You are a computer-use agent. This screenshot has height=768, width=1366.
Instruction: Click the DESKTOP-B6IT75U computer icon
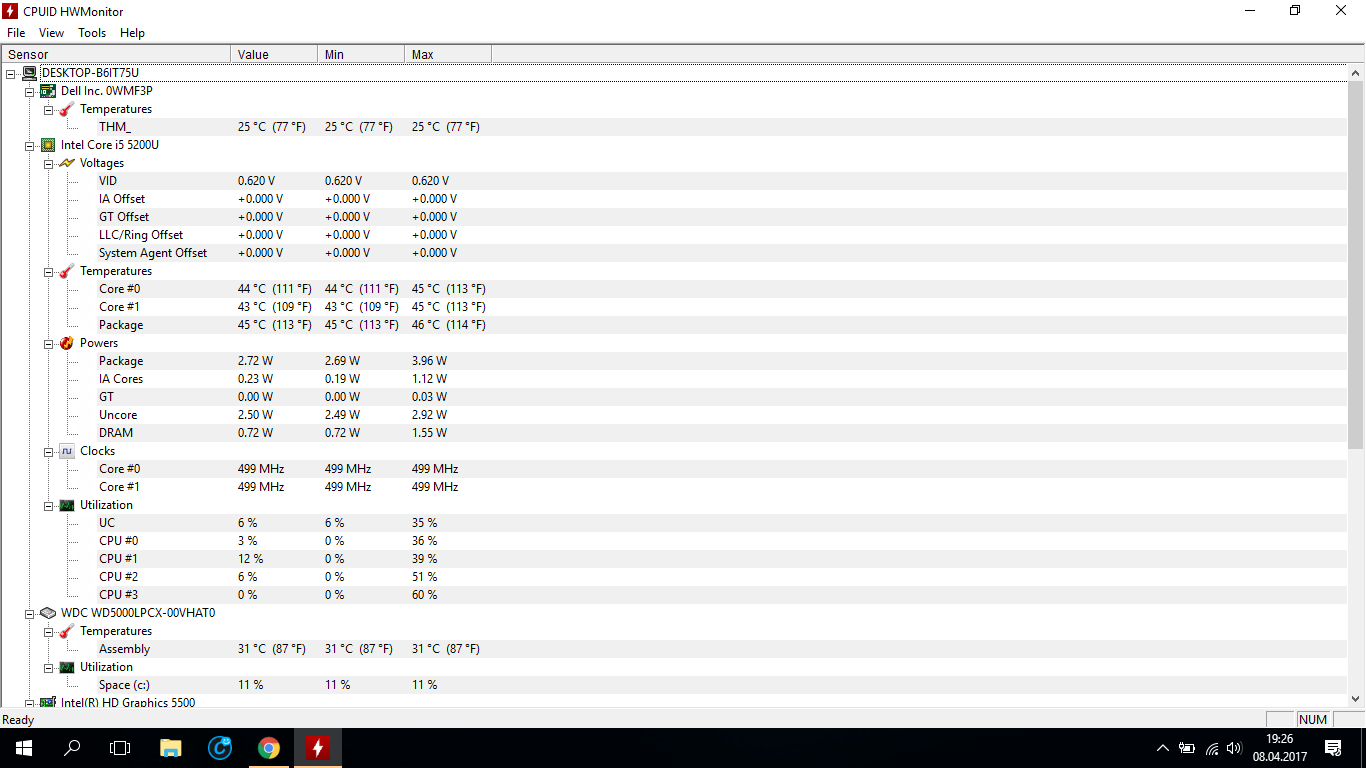[29, 73]
